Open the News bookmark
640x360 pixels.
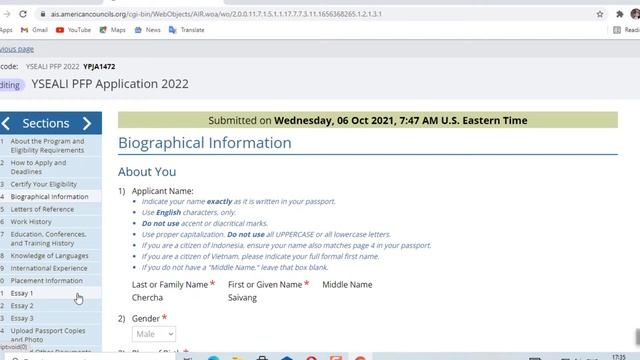click(x=147, y=30)
